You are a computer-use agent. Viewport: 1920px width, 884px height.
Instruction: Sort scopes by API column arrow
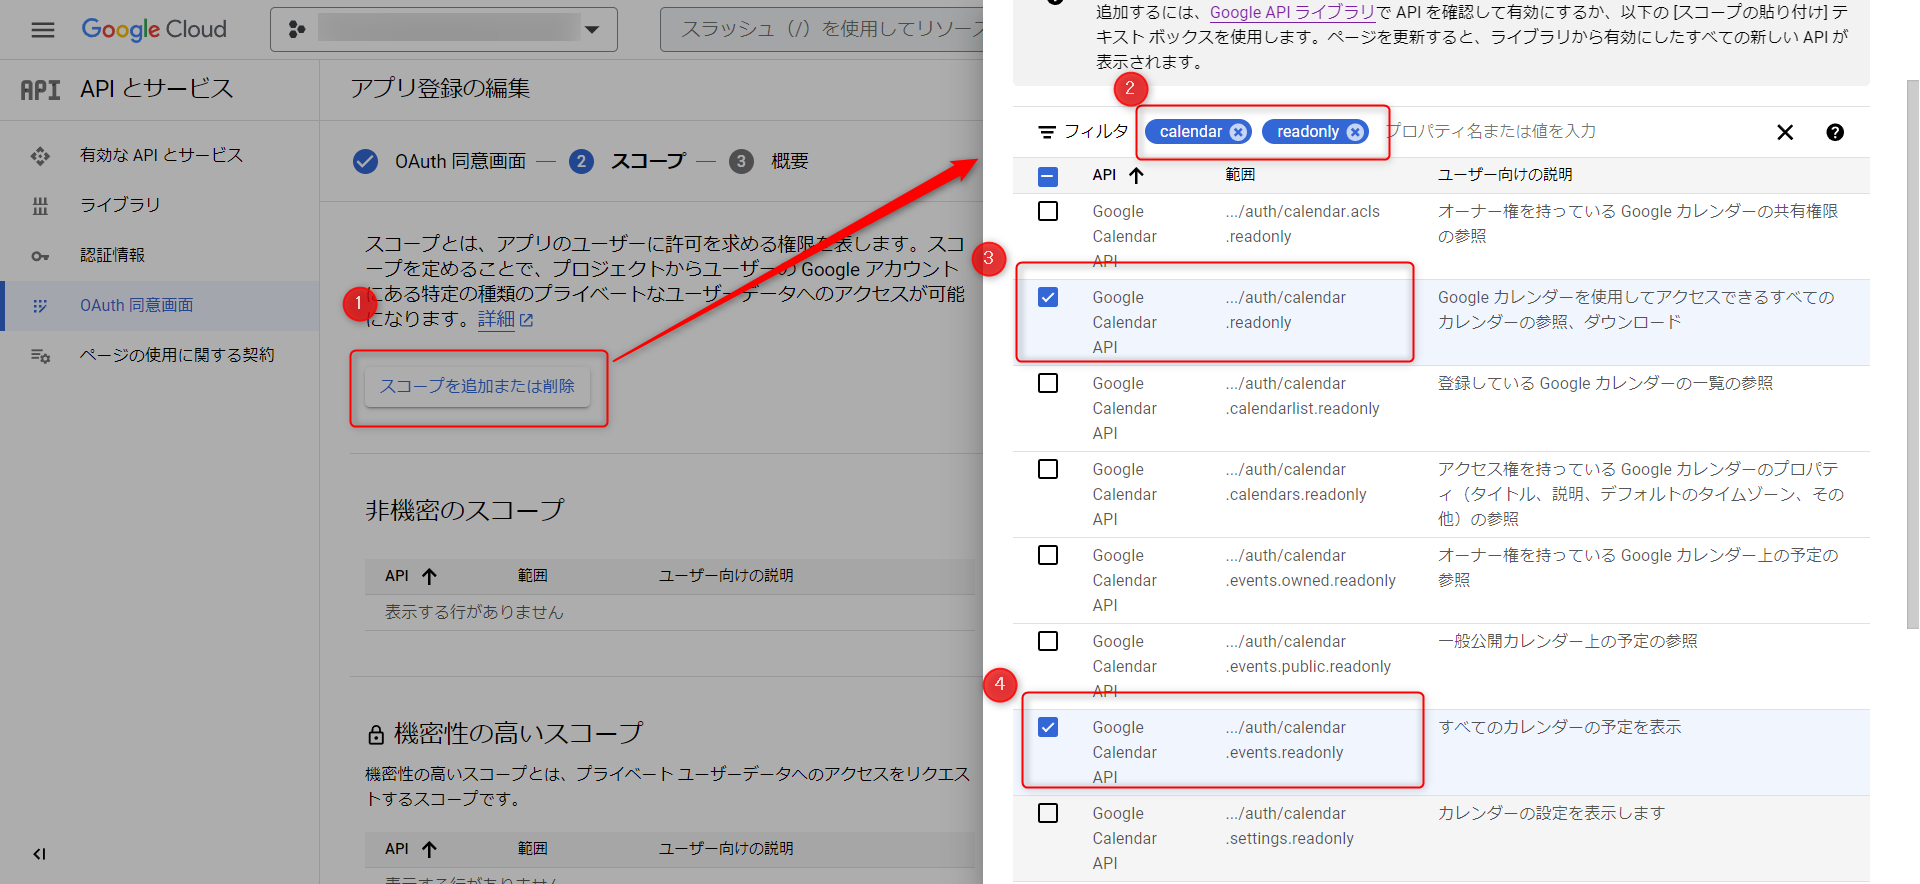tap(1136, 176)
